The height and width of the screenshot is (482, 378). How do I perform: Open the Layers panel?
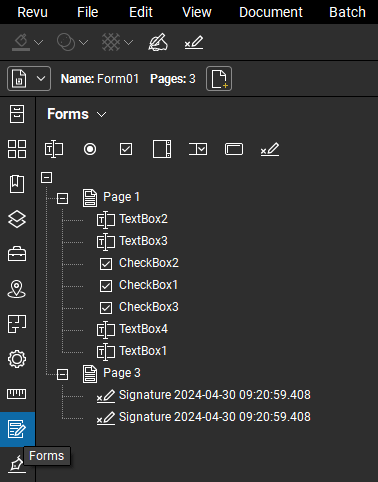coord(17,219)
